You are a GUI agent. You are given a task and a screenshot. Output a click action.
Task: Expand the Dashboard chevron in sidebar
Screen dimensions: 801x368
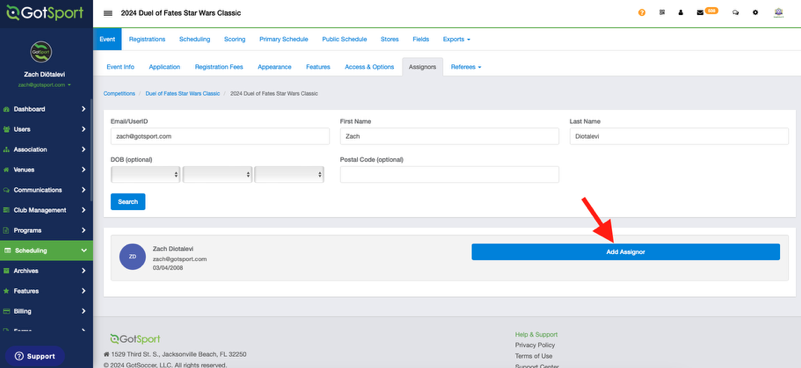point(84,109)
